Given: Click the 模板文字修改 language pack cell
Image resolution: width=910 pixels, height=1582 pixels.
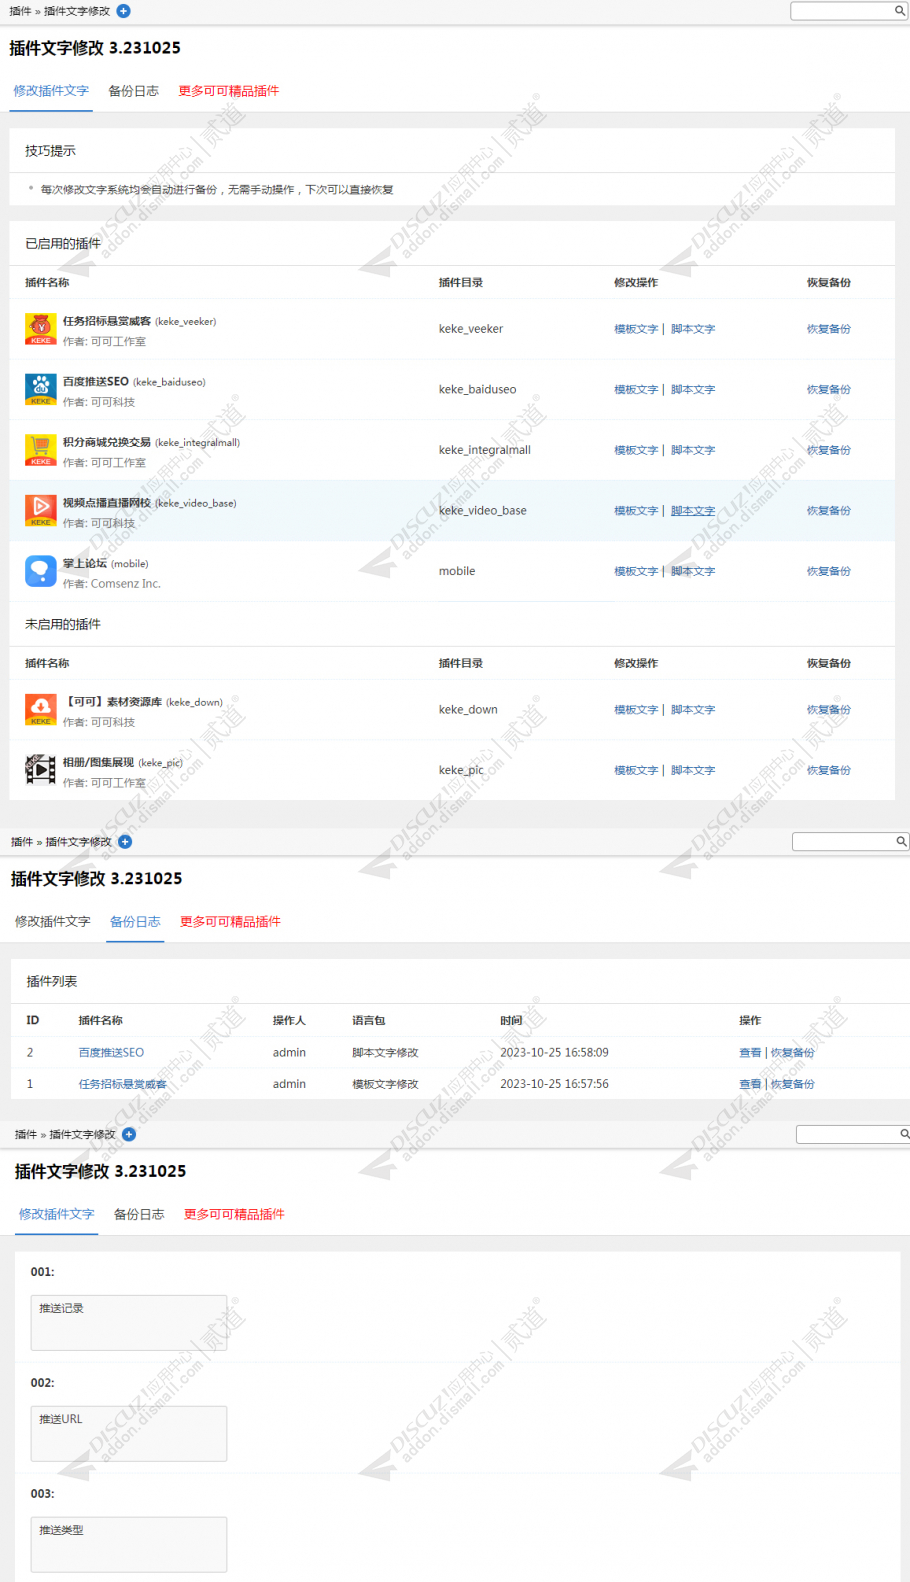Looking at the screenshot, I should point(385,1084).
